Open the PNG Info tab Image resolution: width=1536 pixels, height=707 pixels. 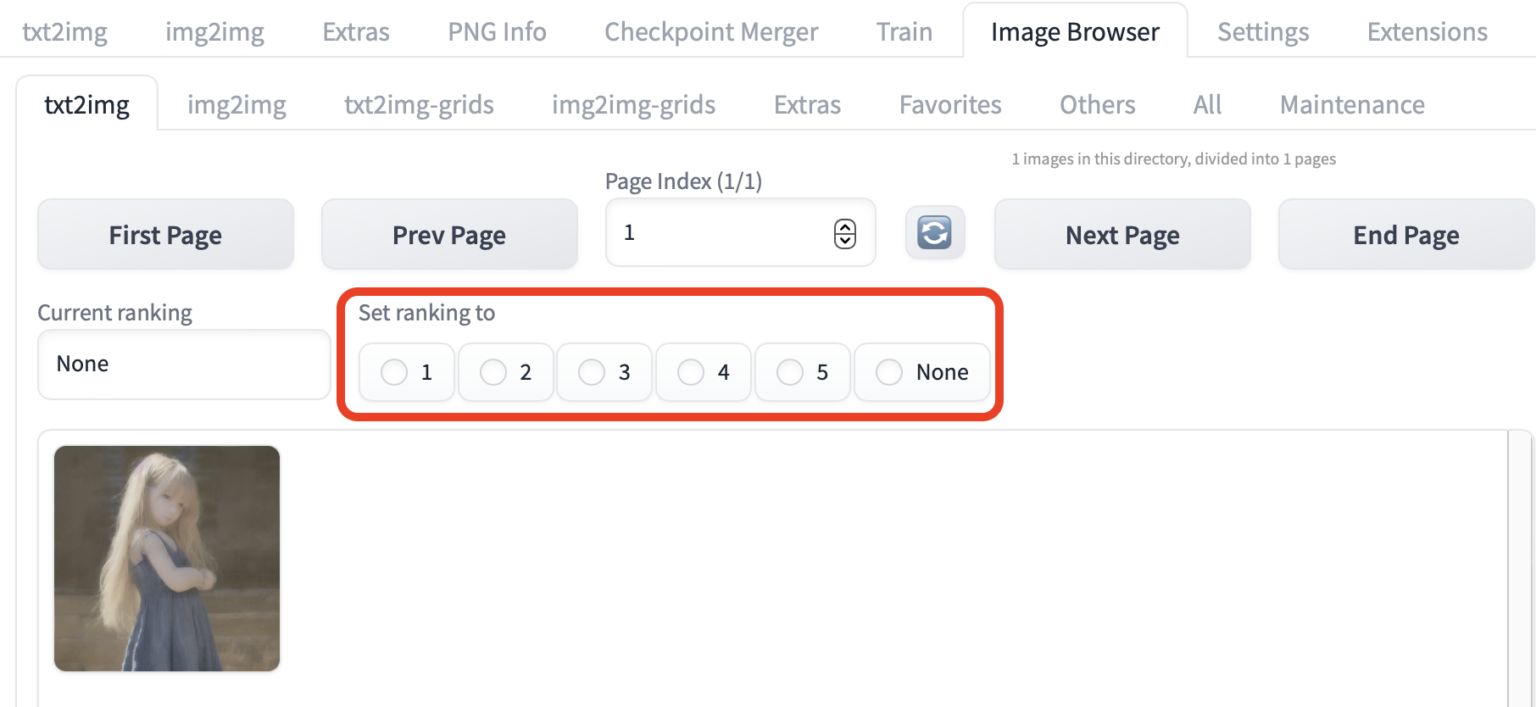(x=496, y=31)
